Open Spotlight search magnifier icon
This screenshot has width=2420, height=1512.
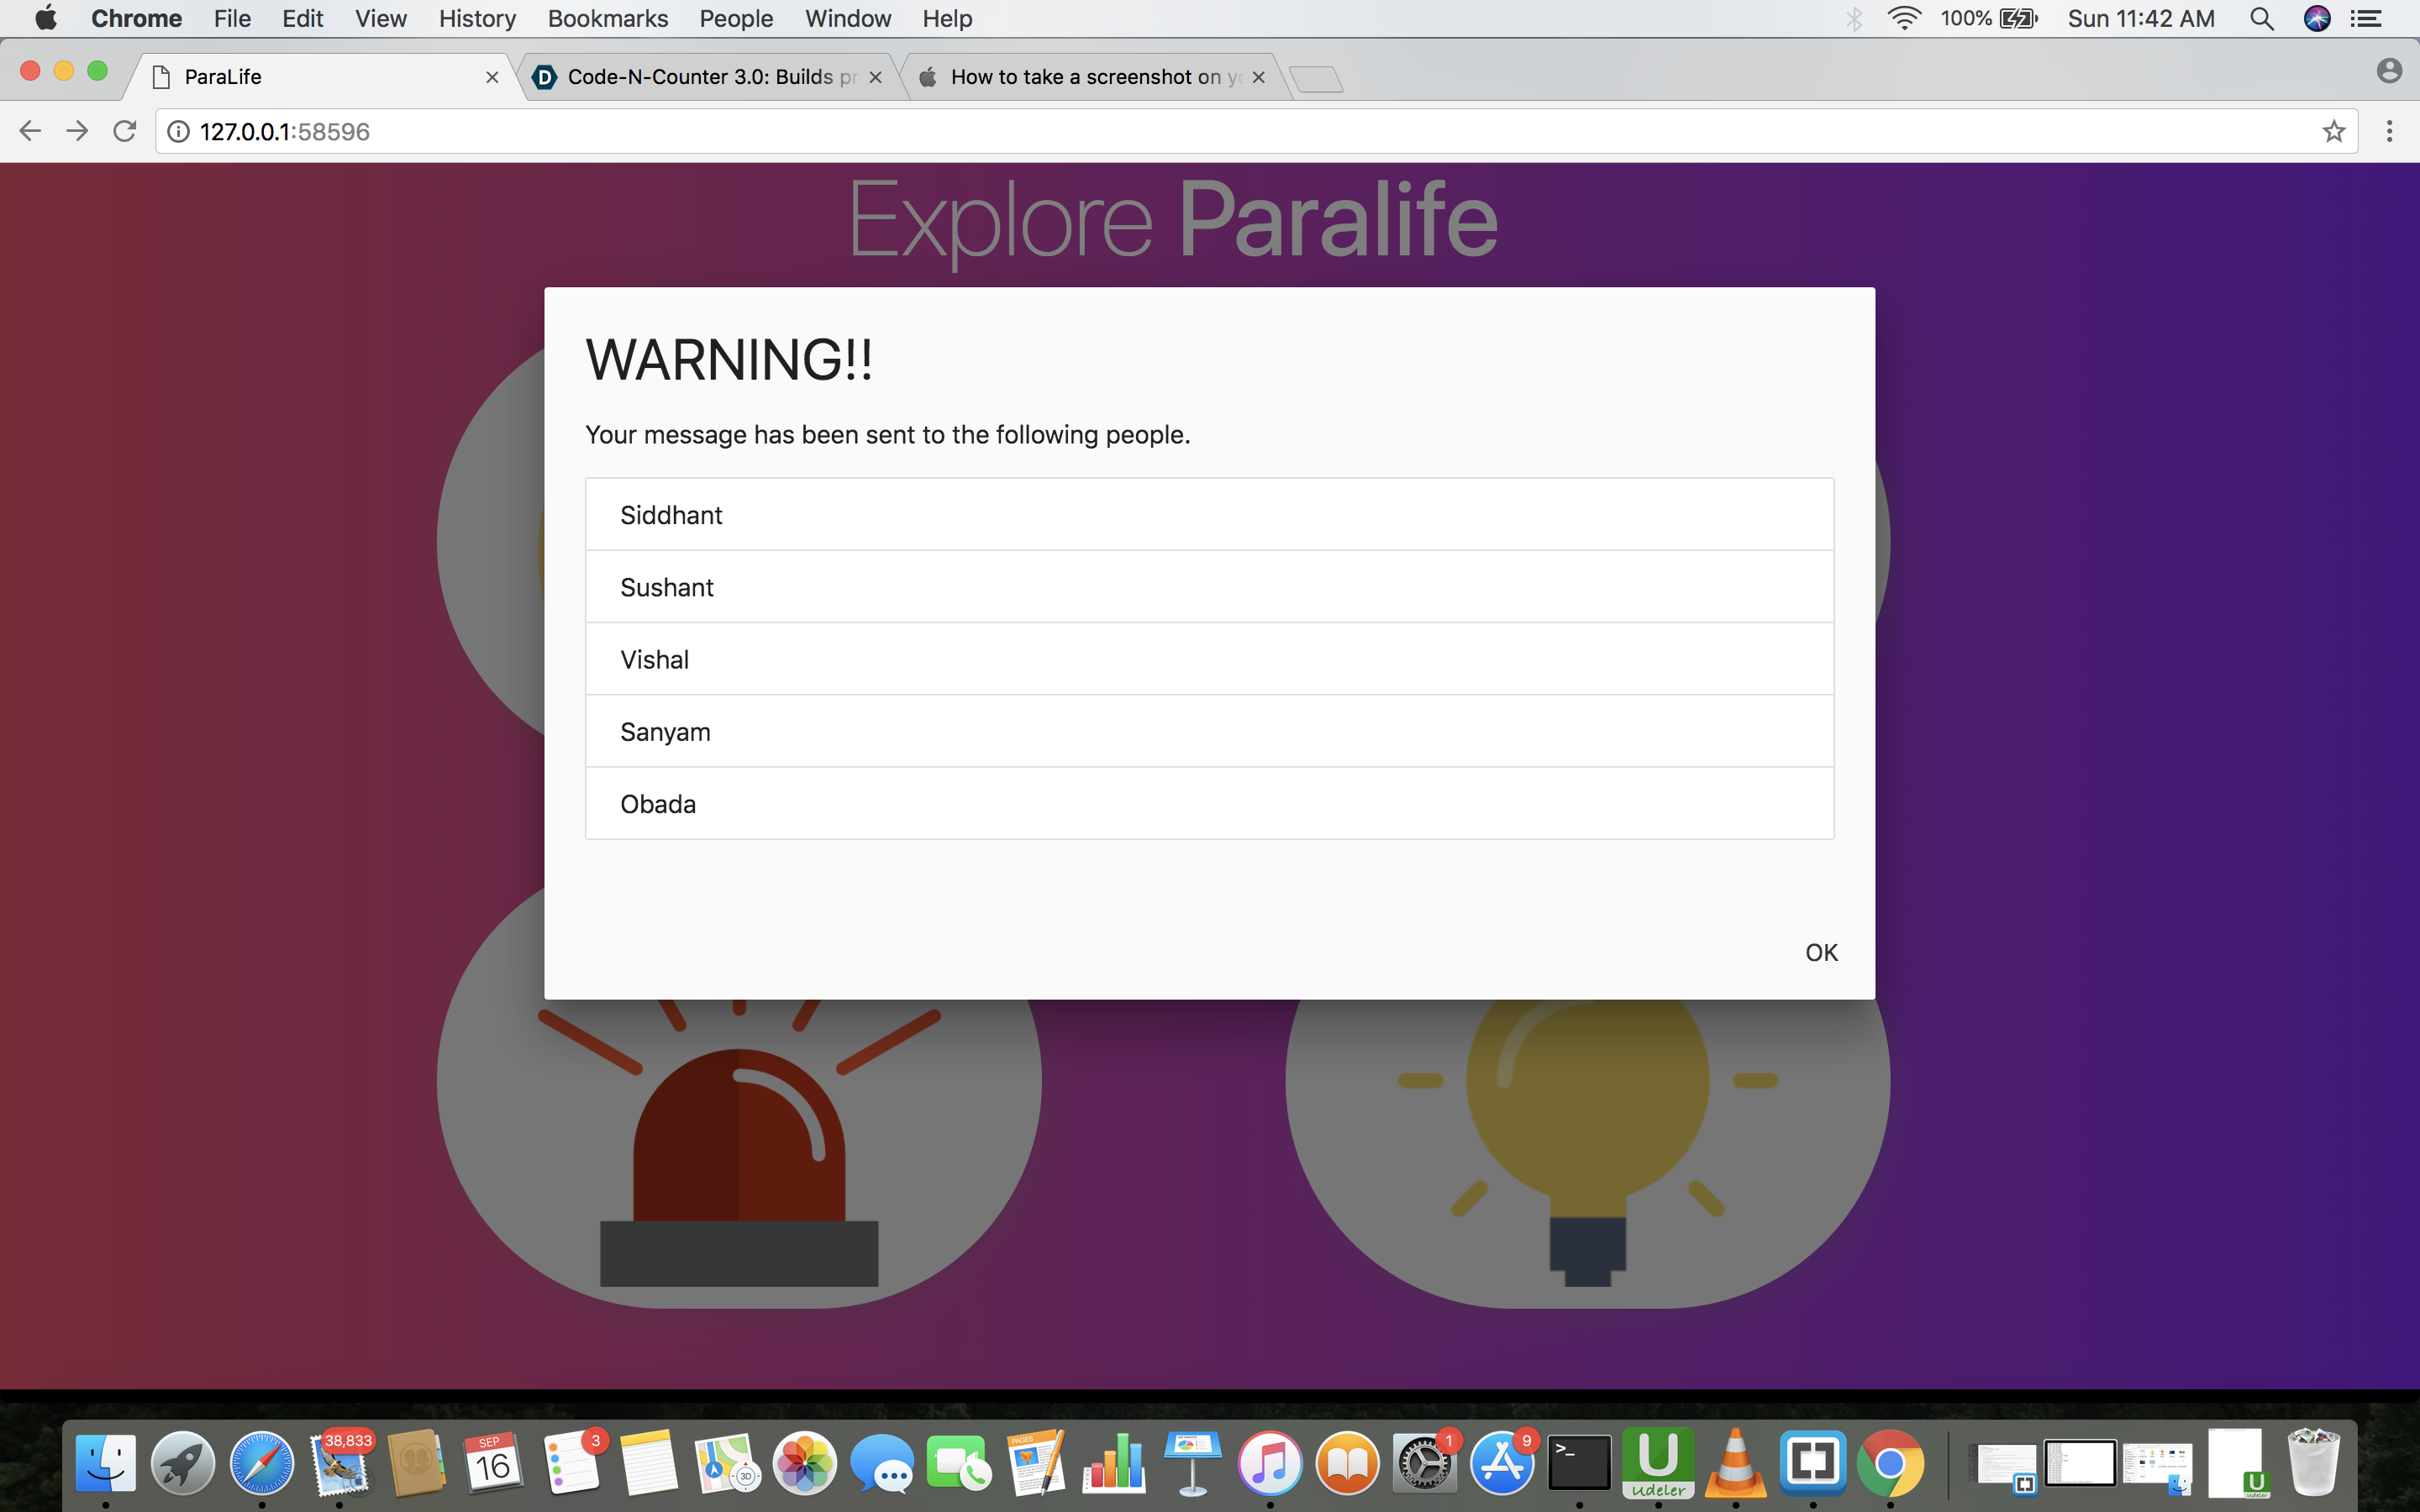pyautogui.click(x=2262, y=18)
